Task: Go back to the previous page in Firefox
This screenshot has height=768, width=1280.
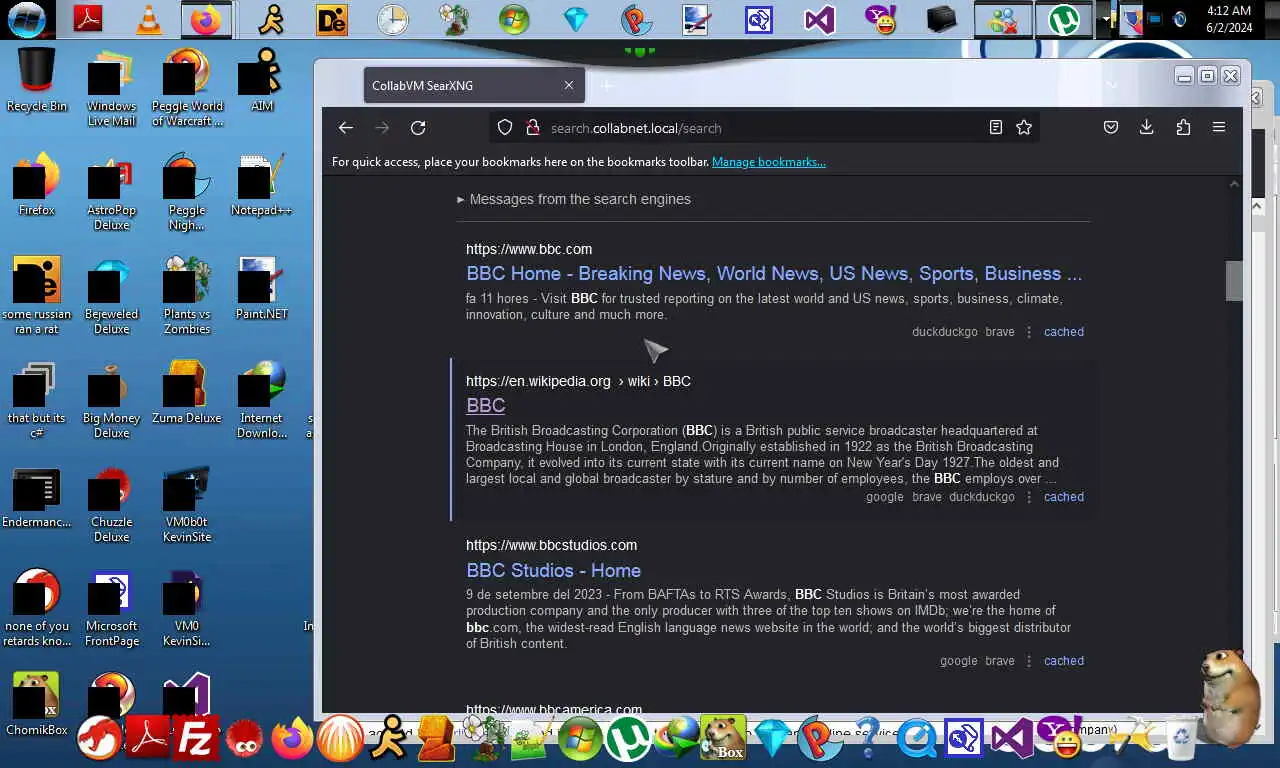Action: [345, 128]
